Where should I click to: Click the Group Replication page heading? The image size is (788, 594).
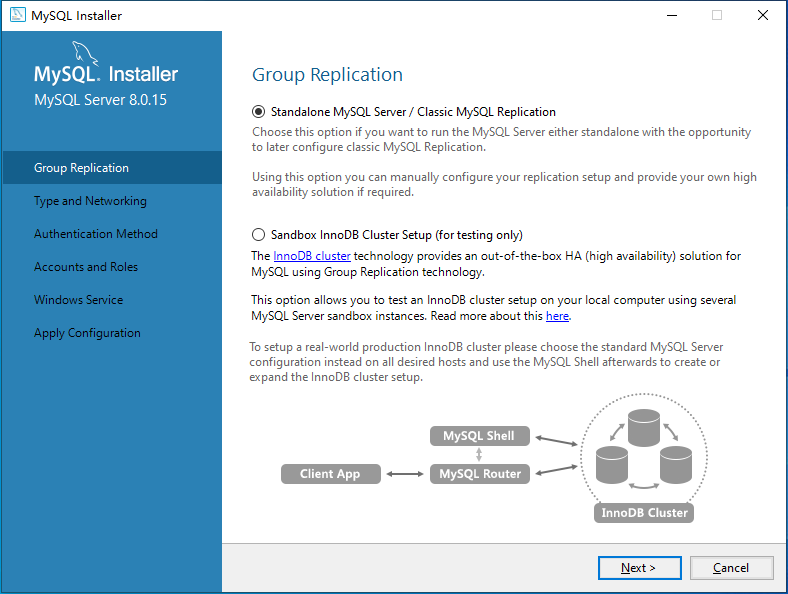(x=327, y=75)
